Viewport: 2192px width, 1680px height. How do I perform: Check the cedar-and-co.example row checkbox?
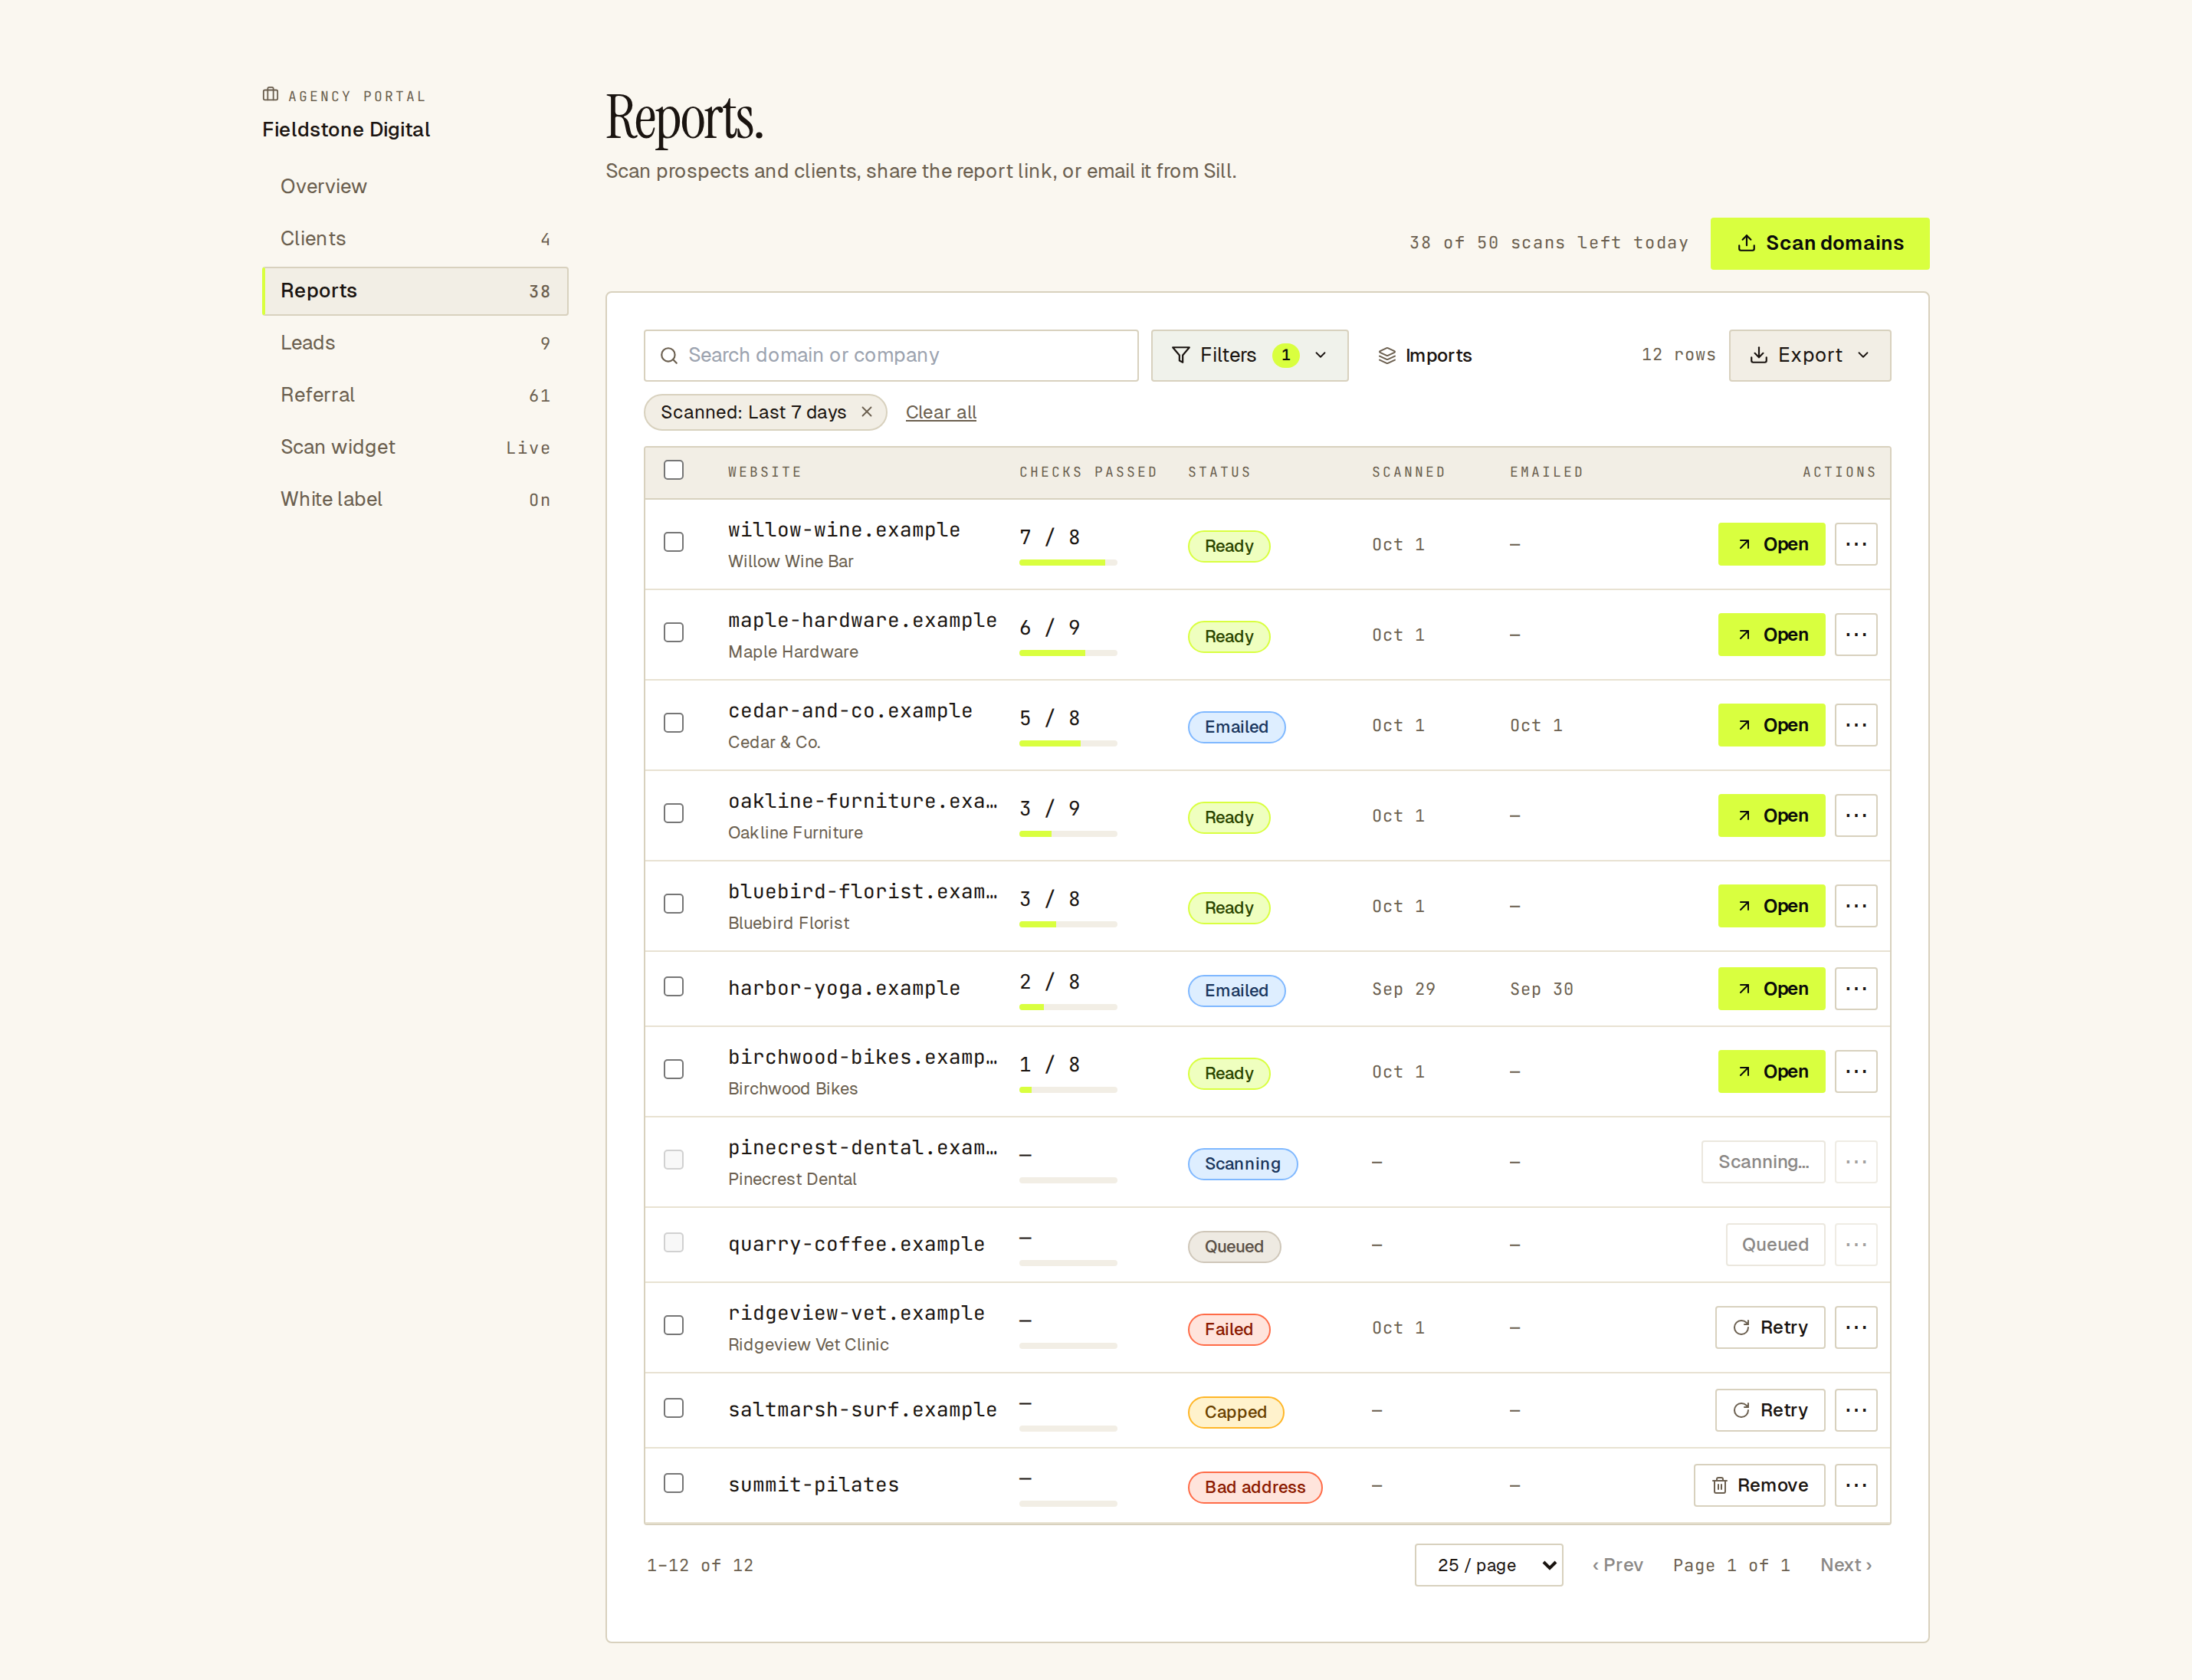pyautogui.click(x=674, y=723)
